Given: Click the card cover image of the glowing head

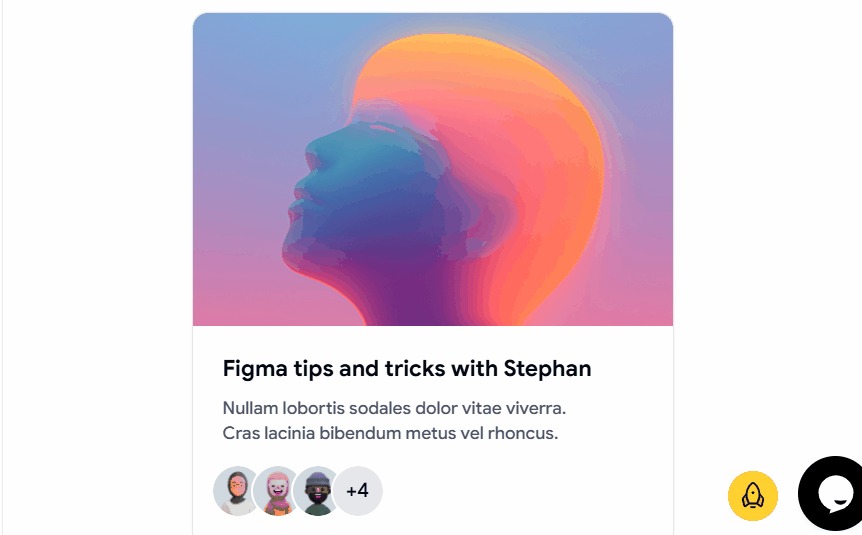Looking at the screenshot, I should click(433, 169).
